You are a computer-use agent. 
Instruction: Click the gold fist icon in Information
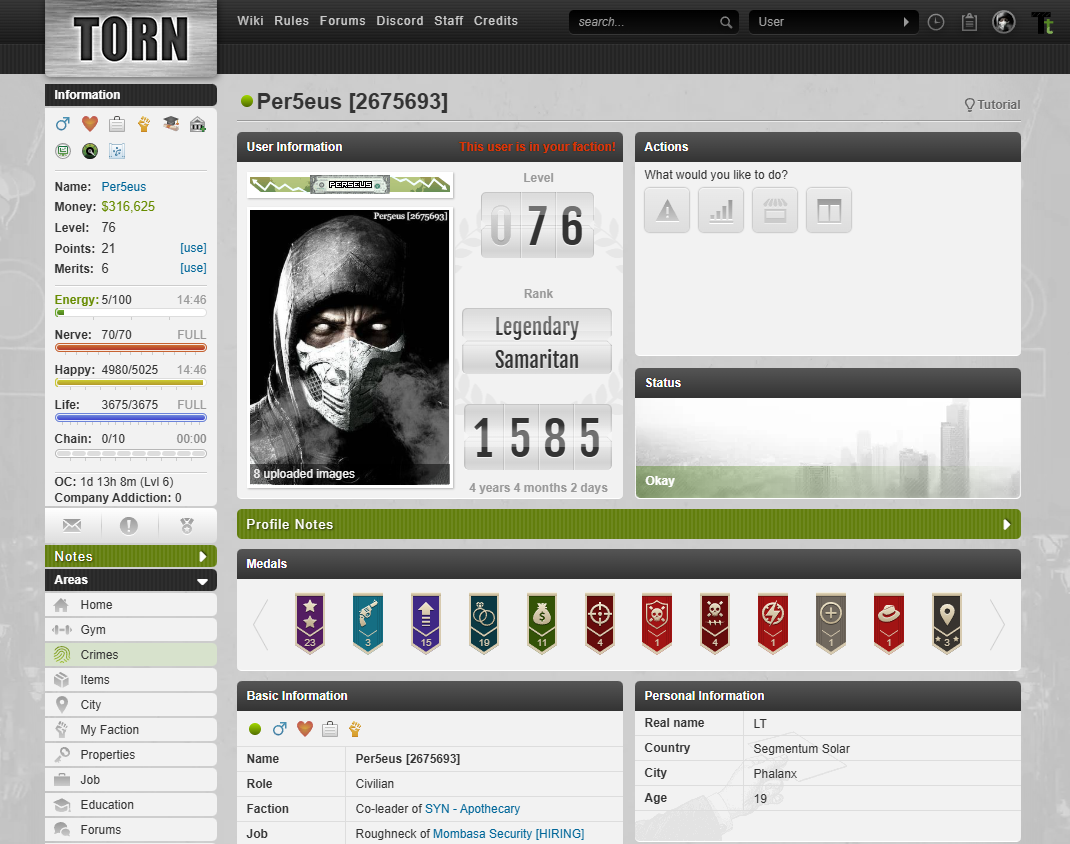pyautogui.click(x=143, y=124)
